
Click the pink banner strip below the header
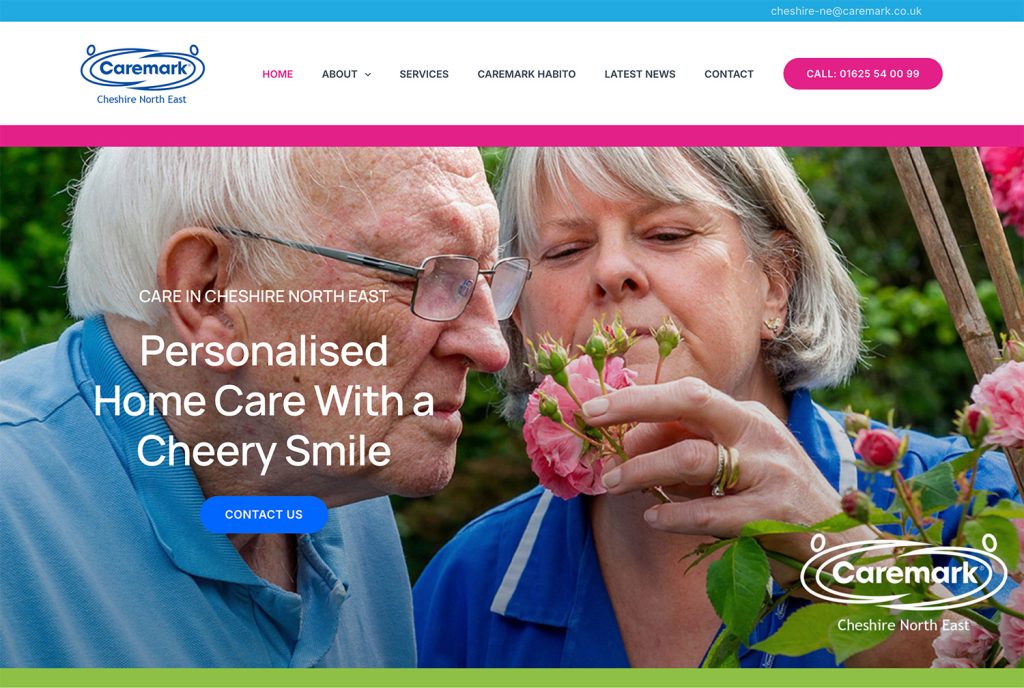tap(512, 136)
